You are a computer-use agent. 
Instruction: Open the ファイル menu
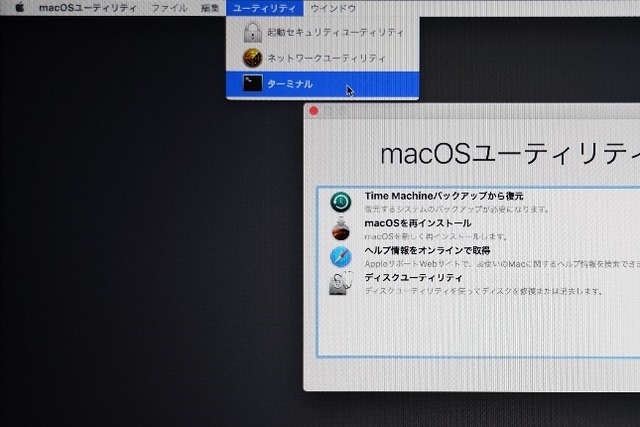[x=169, y=8]
